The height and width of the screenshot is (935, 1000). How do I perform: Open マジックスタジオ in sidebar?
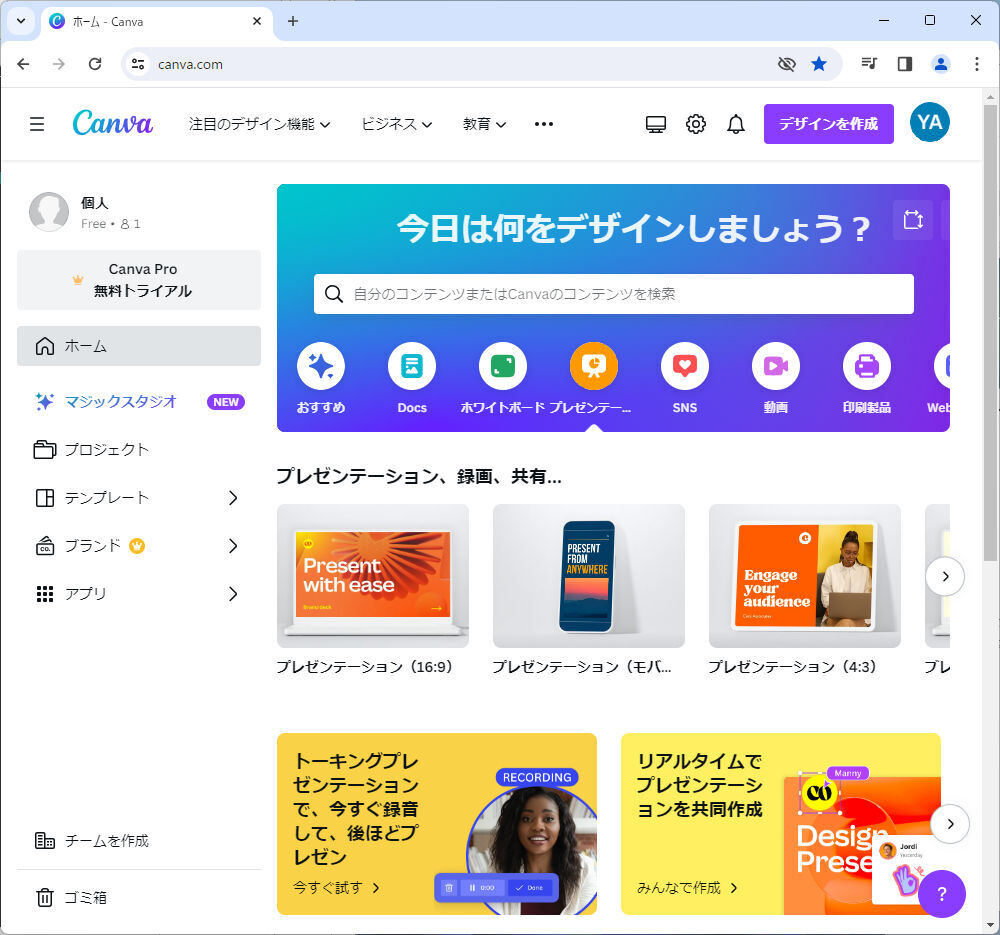point(139,401)
